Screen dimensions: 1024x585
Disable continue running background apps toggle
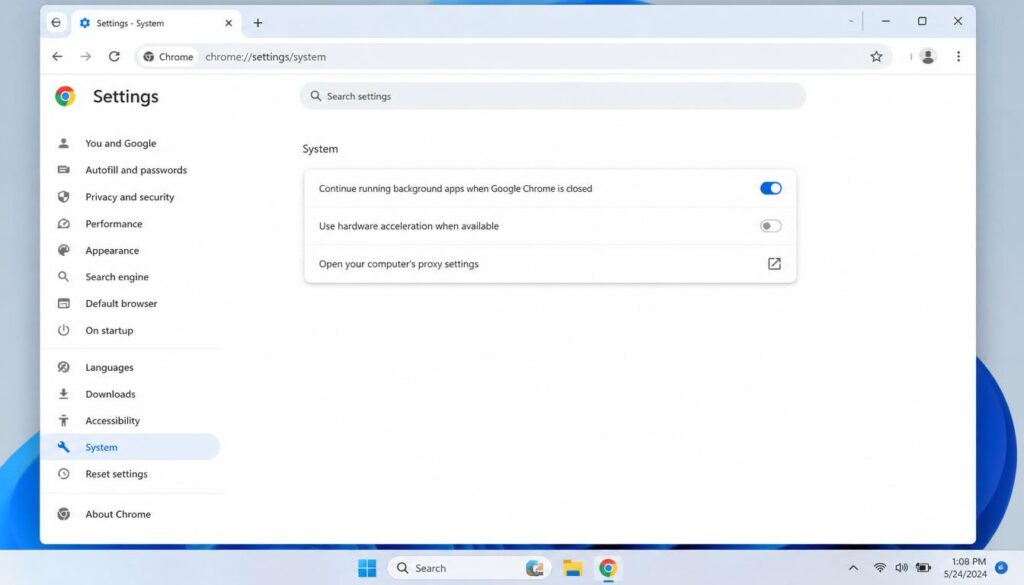[x=771, y=188]
